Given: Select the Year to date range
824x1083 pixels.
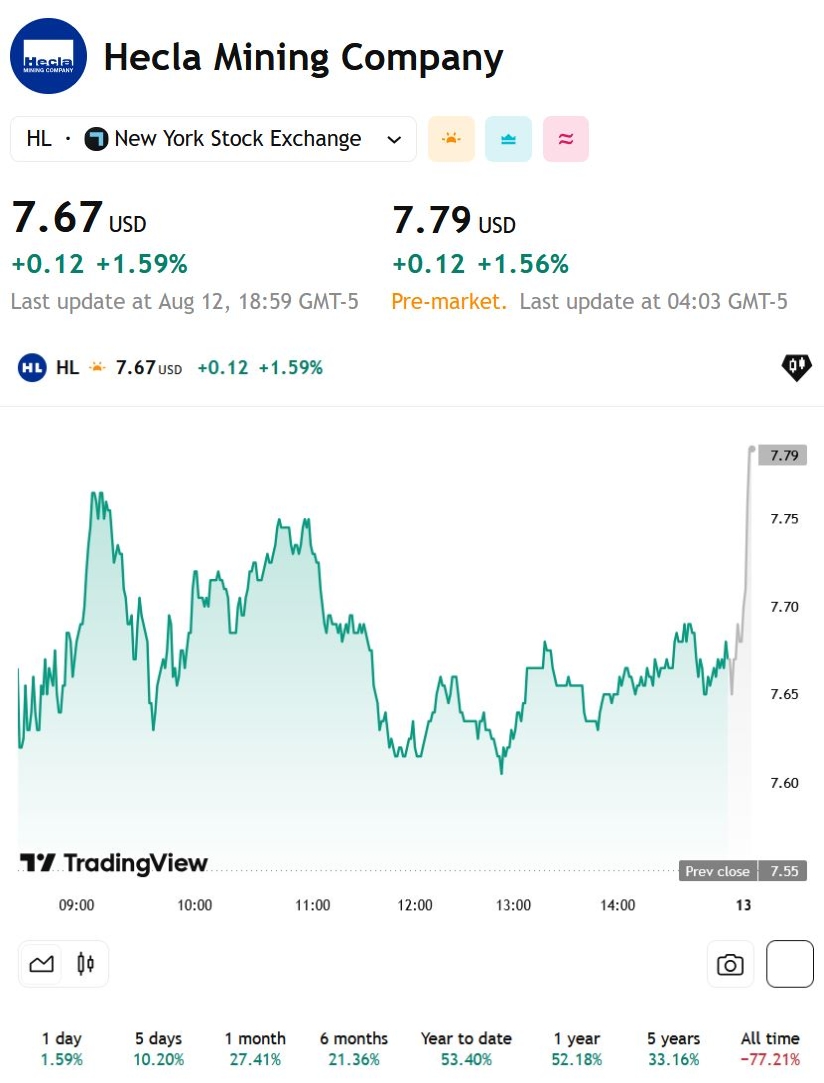Looking at the screenshot, I should pyautogui.click(x=466, y=1048).
